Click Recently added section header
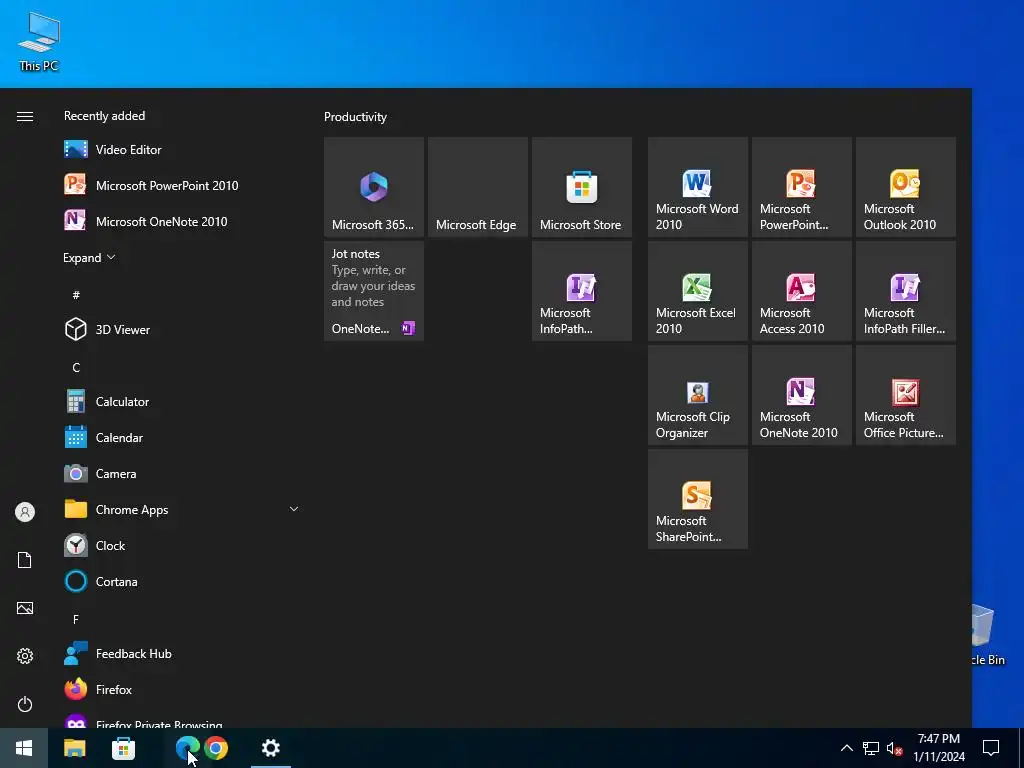The image size is (1024, 768). tap(104, 116)
